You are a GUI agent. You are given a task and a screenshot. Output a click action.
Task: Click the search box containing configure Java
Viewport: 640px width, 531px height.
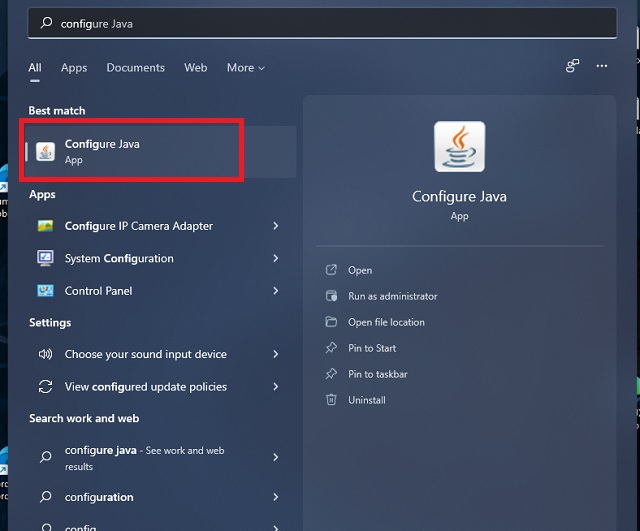[x=320, y=23]
